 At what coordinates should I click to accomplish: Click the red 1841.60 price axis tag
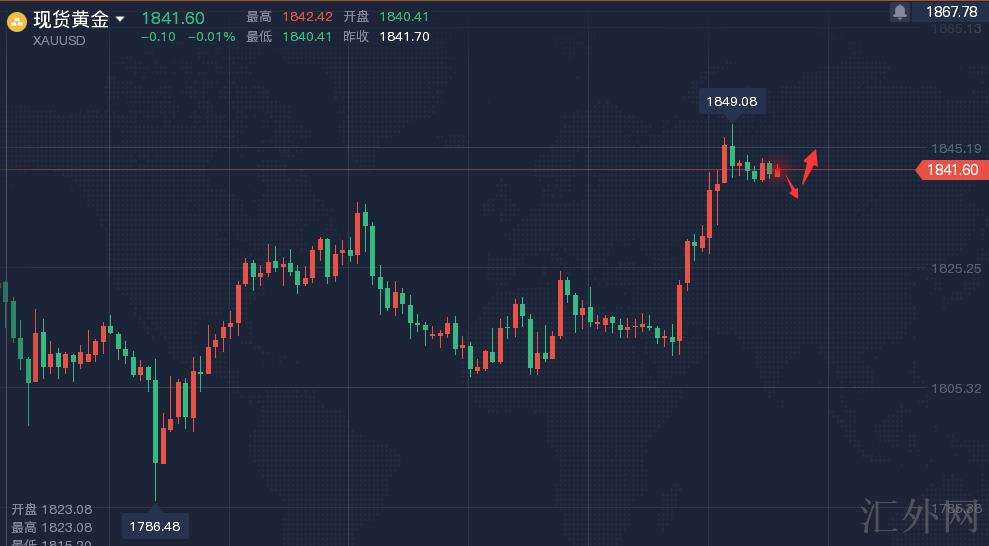pyautogui.click(x=951, y=170)
